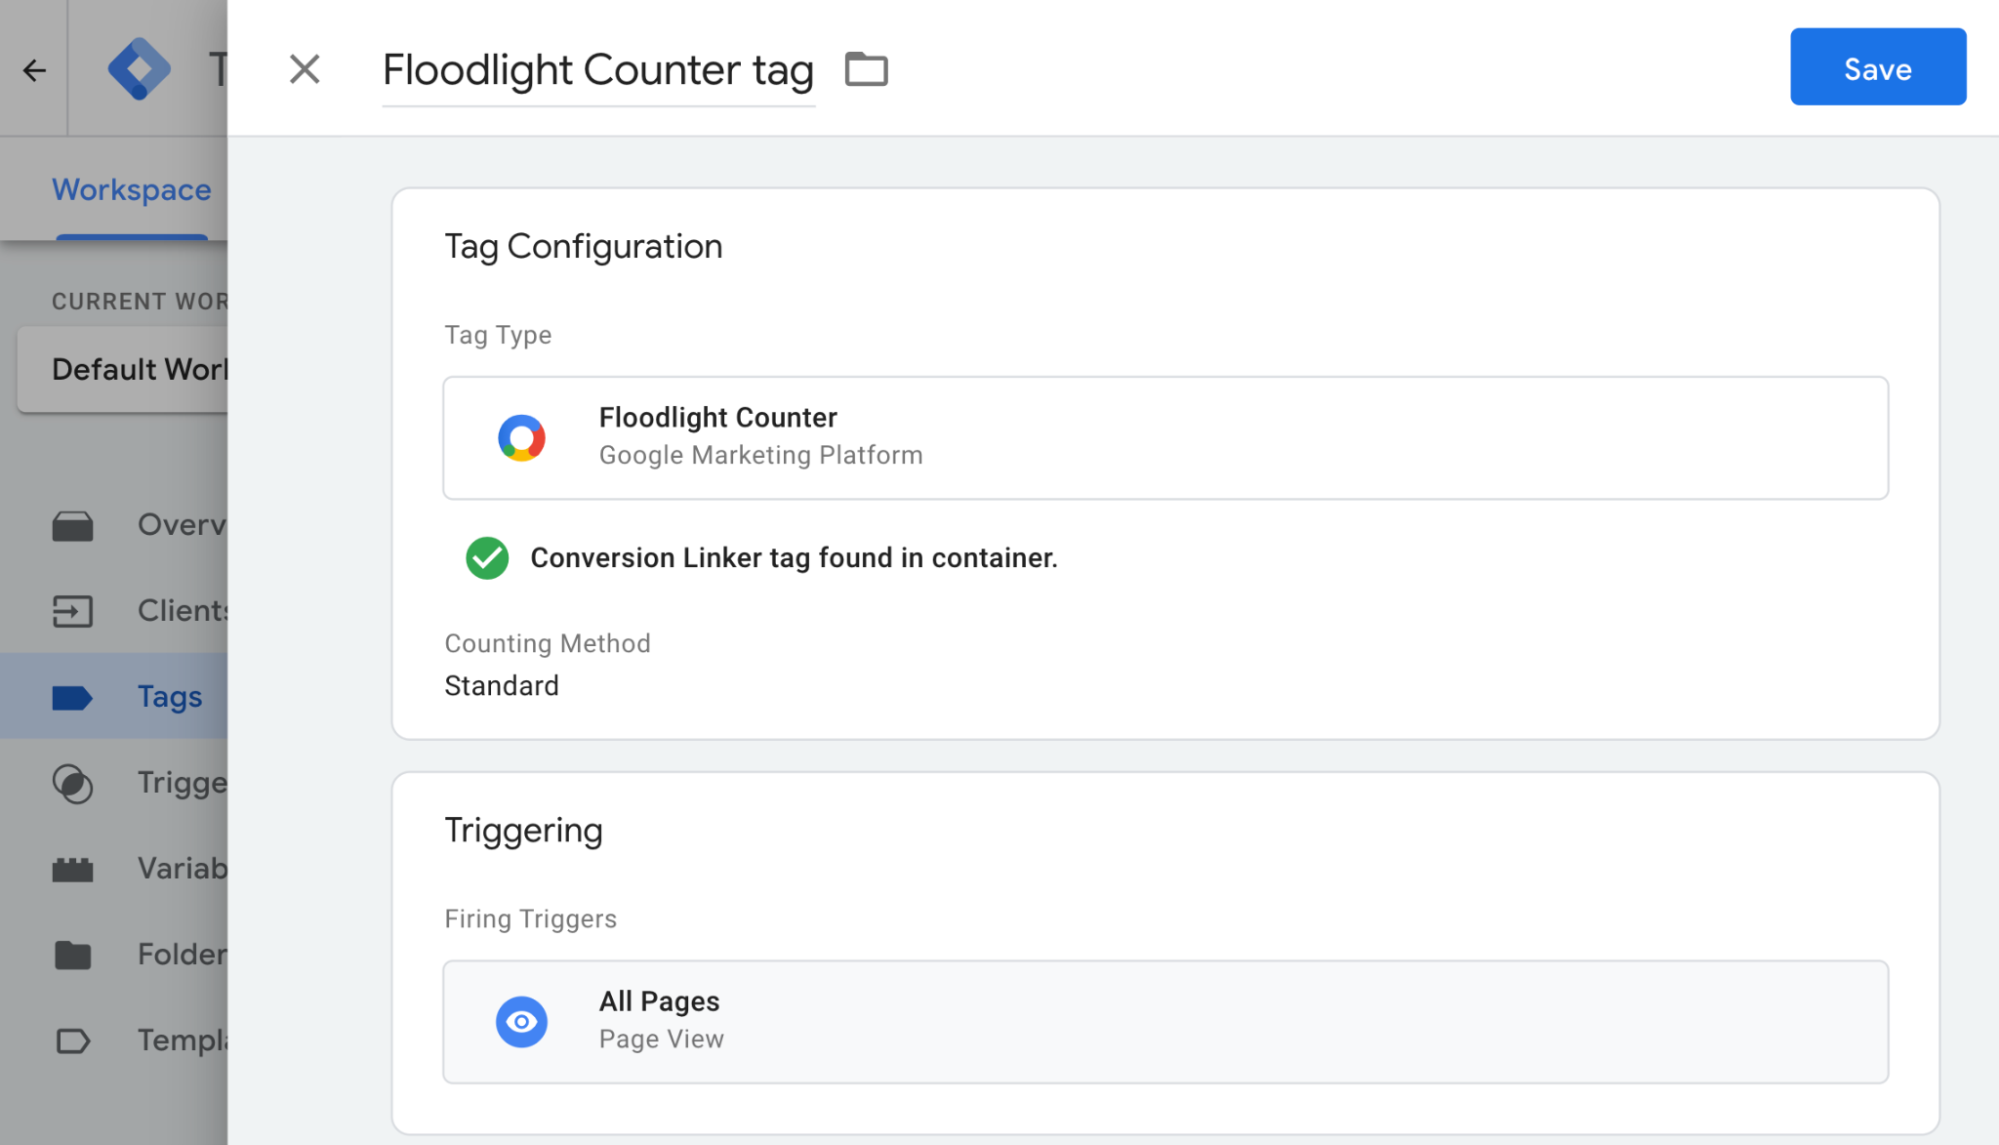This screenshot has height=1145, width=1999.
Task: Click the Tags sidebar icon
Action: pyautogui.click(x=73, y=695)
